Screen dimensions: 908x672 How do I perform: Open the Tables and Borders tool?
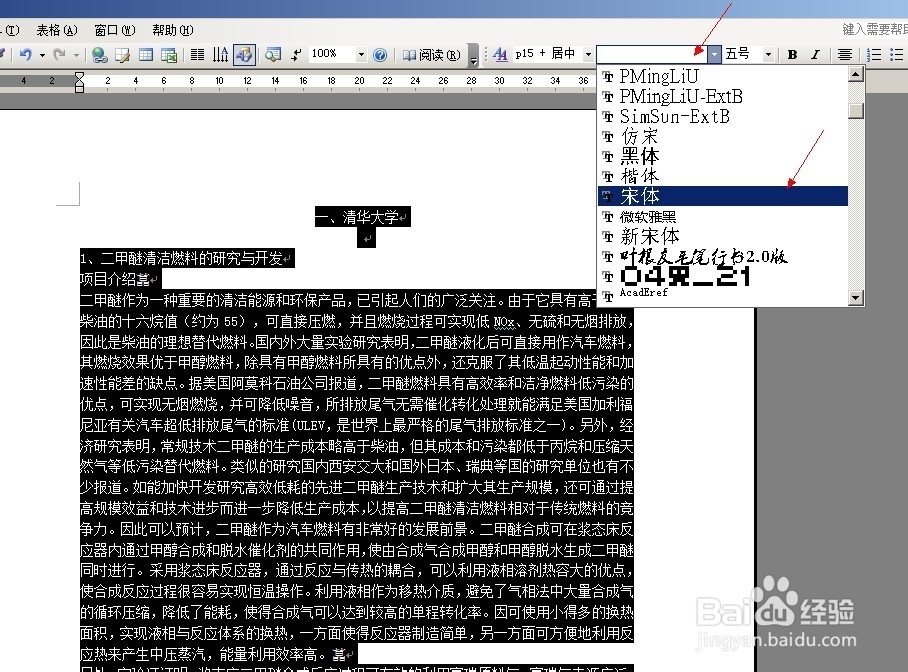coord(123,53)
